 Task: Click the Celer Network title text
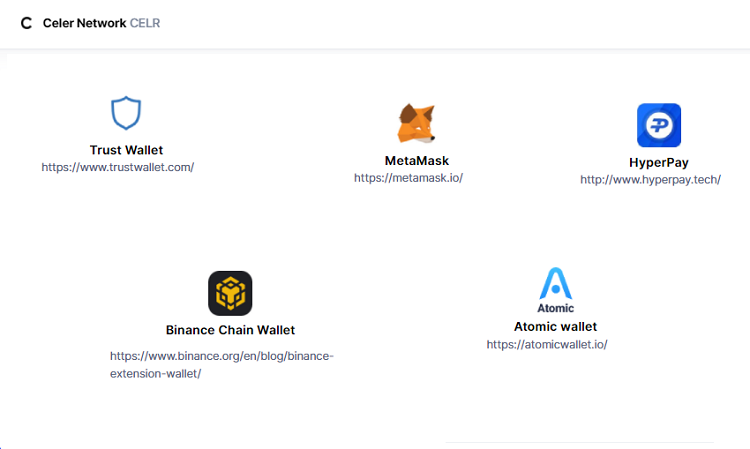(85, 23)
